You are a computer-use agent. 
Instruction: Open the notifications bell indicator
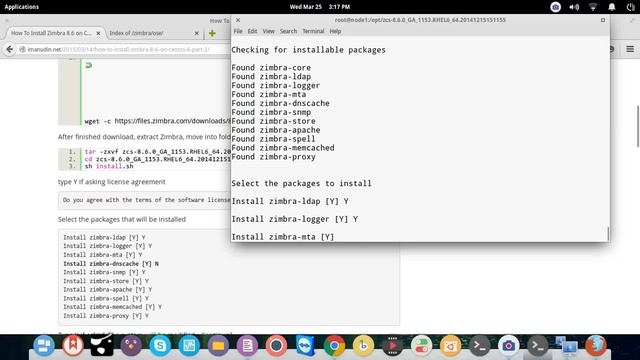[x=611, y=7]
